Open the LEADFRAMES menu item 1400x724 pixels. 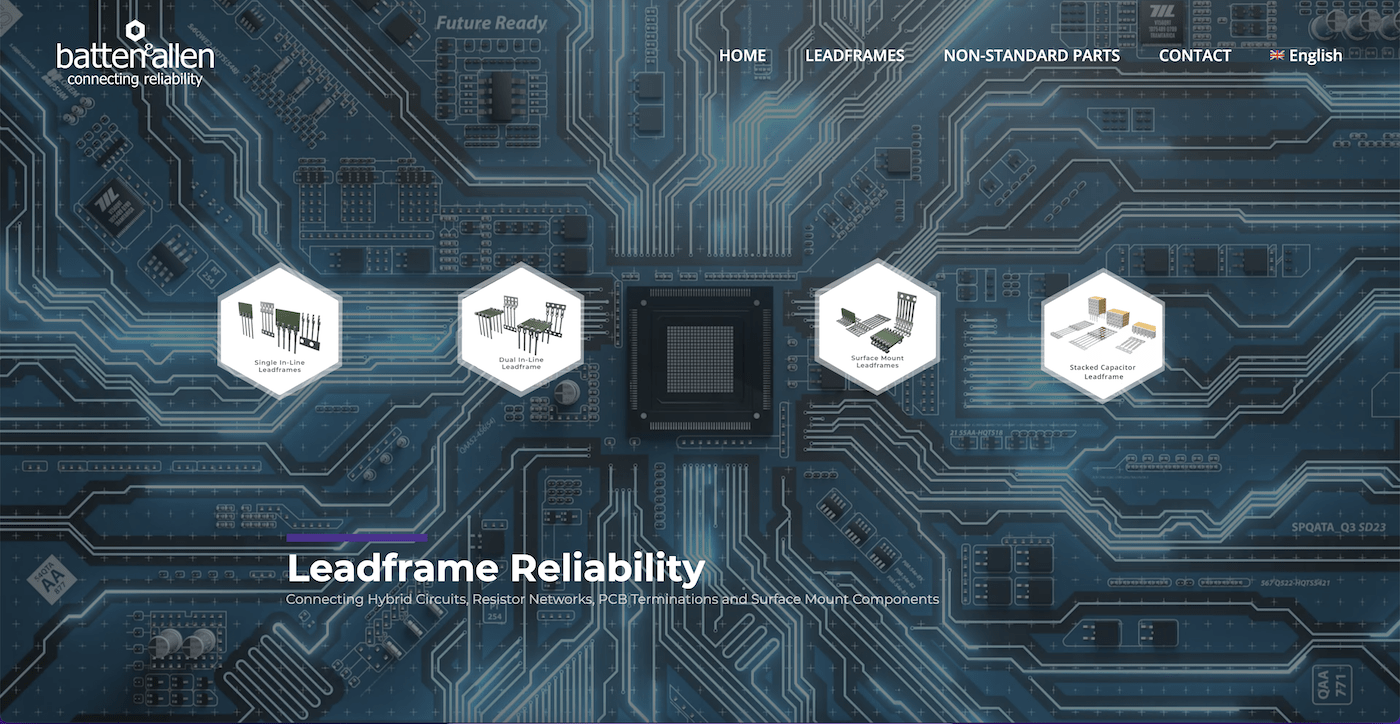[x=854, y=55]
